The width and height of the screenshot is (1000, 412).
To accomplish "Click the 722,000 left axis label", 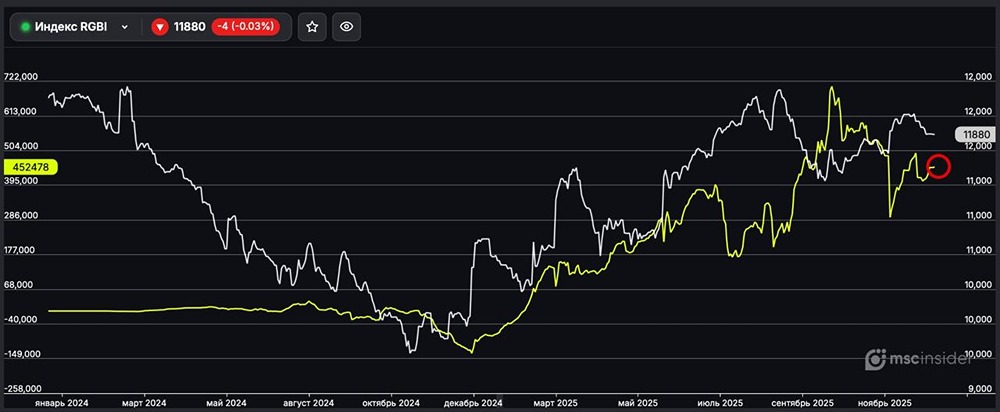I will (x=21, y=77).
